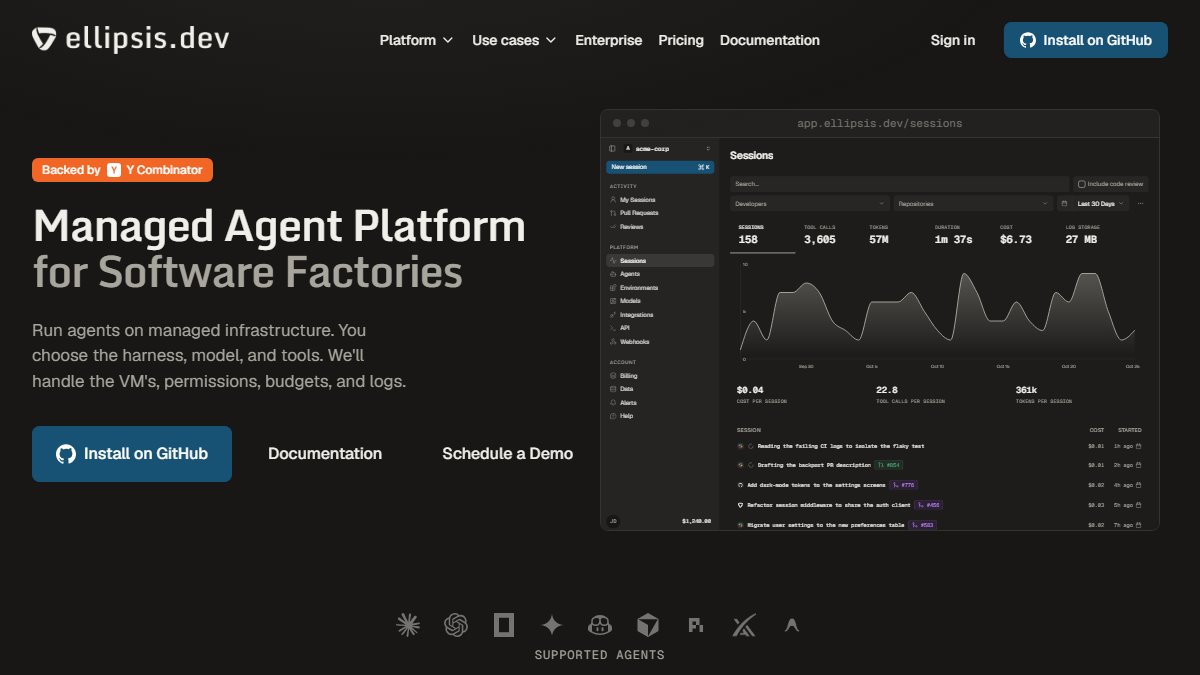Image resolution: width=1200 pixels, height=675 pixels.
Task: Expand the Platform menu
Action: (416, 40)
